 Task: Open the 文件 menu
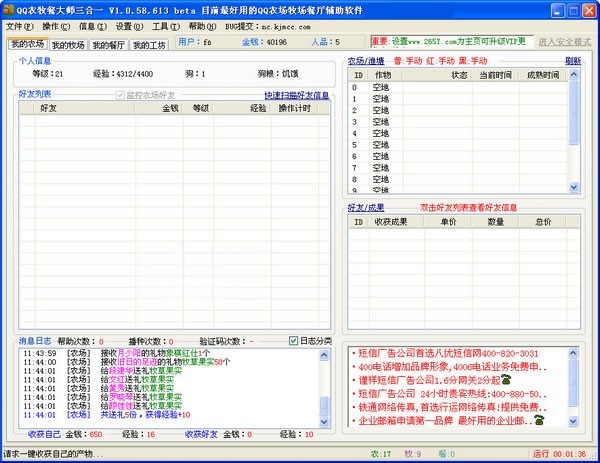[19, 25]
